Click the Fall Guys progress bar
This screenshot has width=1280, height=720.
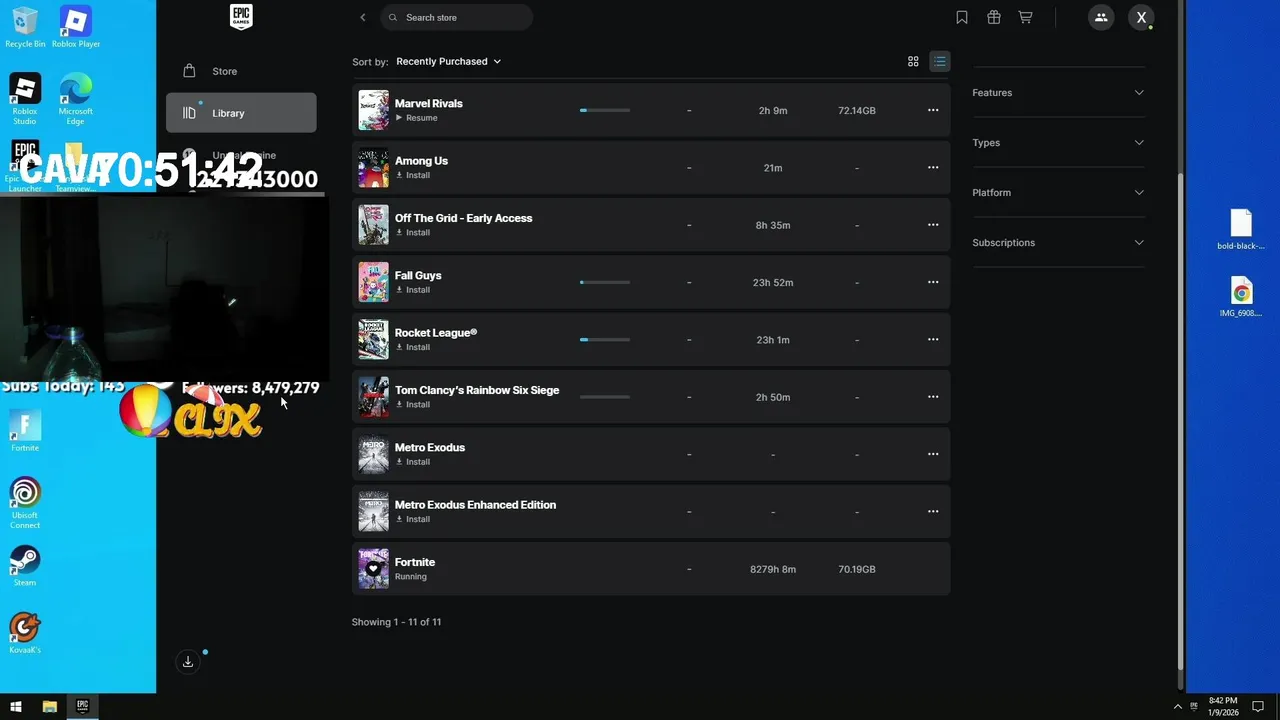(605, 282)
